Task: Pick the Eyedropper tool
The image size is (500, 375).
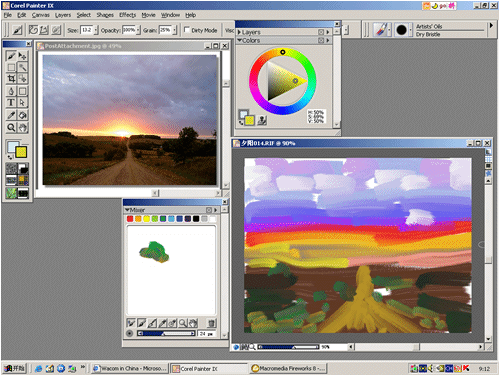Action: 11,115
